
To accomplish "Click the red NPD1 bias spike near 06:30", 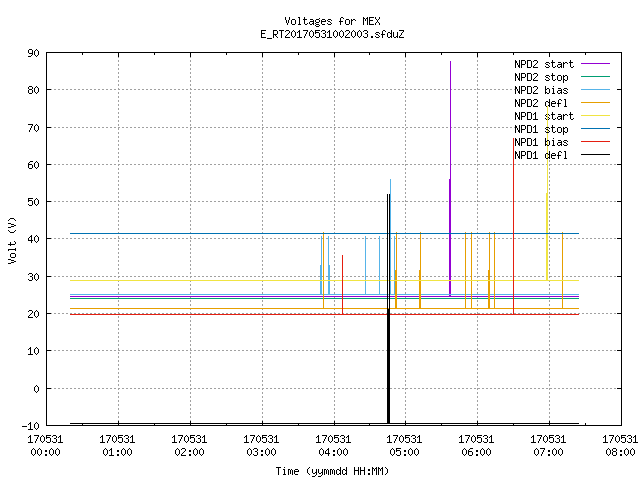I will coord(513,226).
